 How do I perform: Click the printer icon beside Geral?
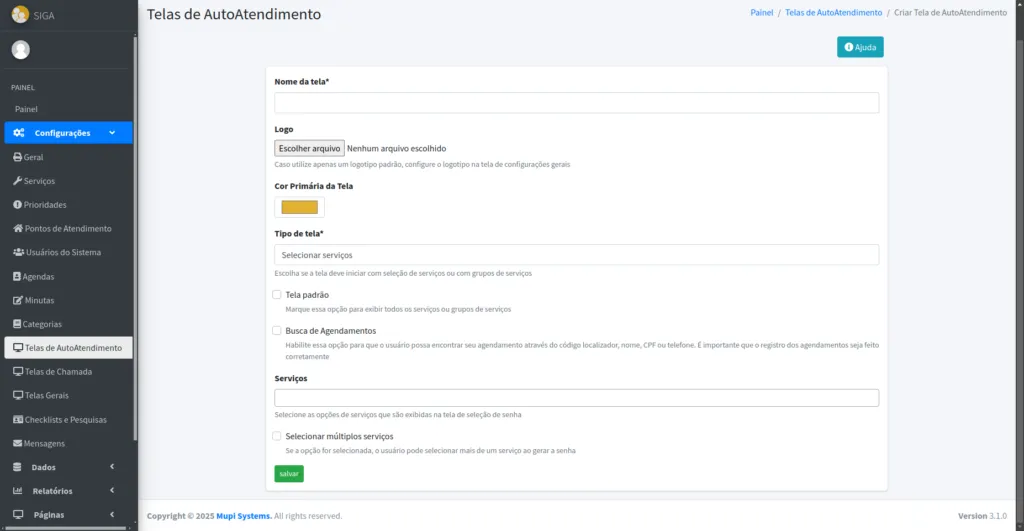pyautogui.click(x=17, y=157)
